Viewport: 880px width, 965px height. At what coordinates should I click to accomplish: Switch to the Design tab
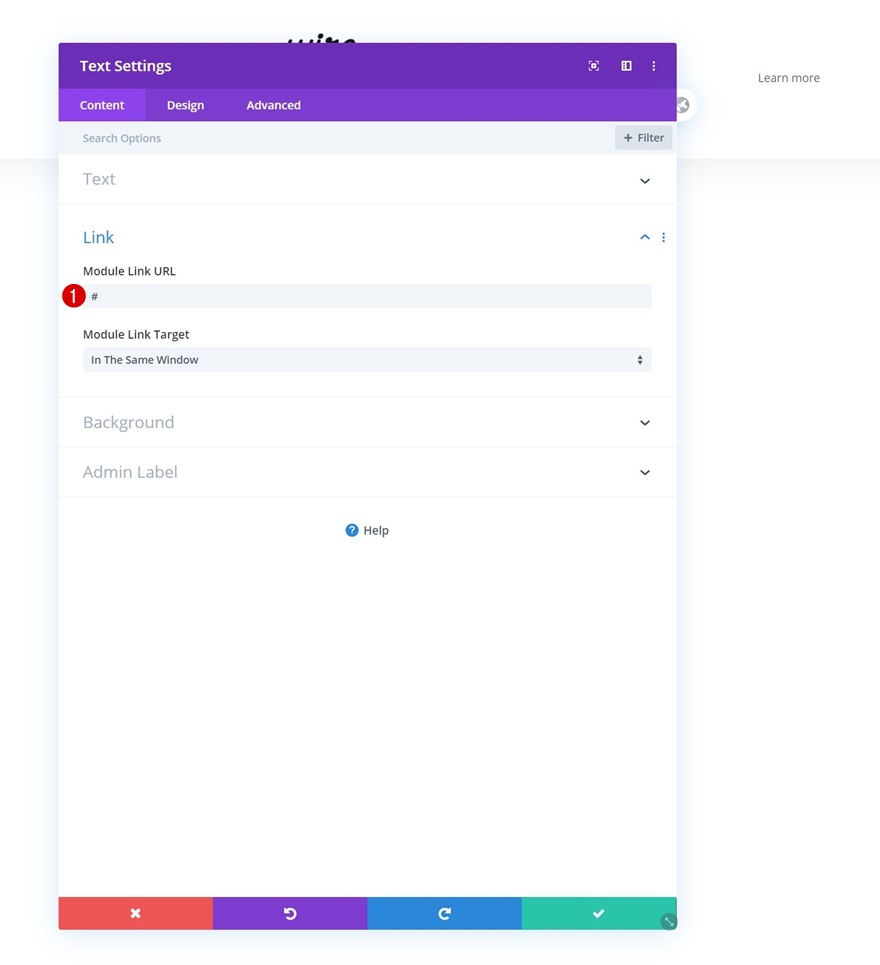pyautogui.click(x=185, y=105)
